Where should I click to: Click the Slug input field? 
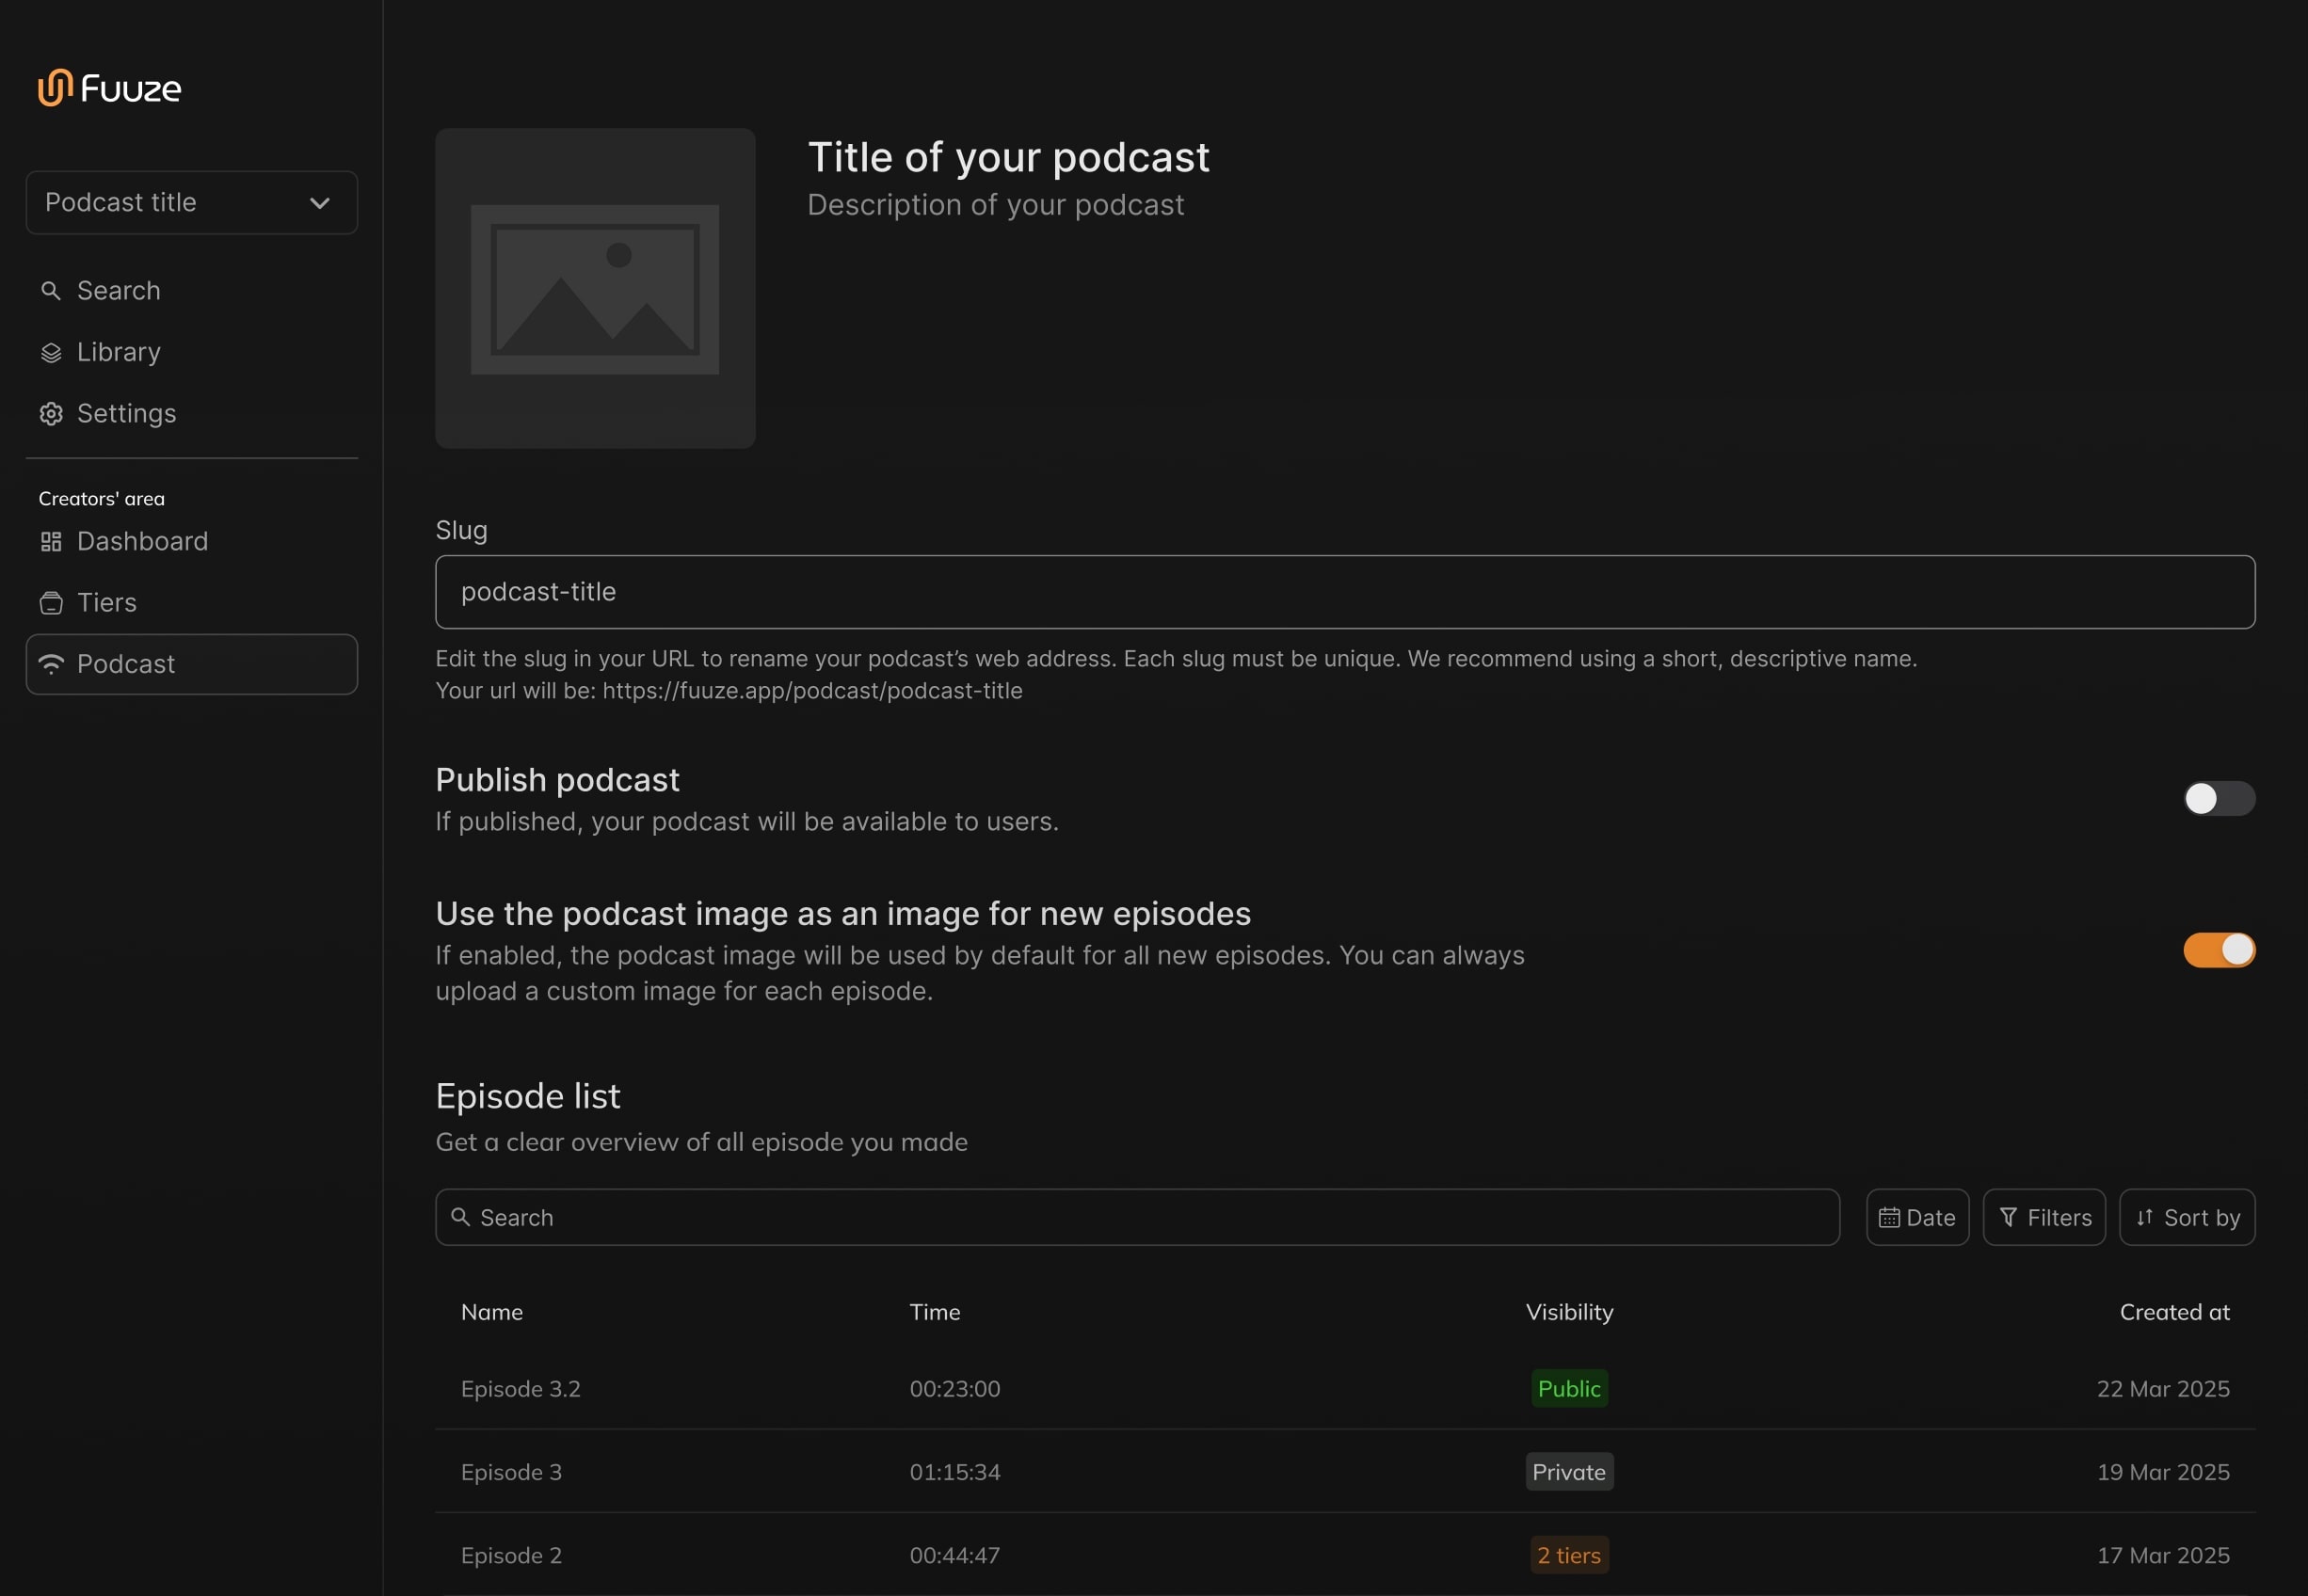(1344, 593)
